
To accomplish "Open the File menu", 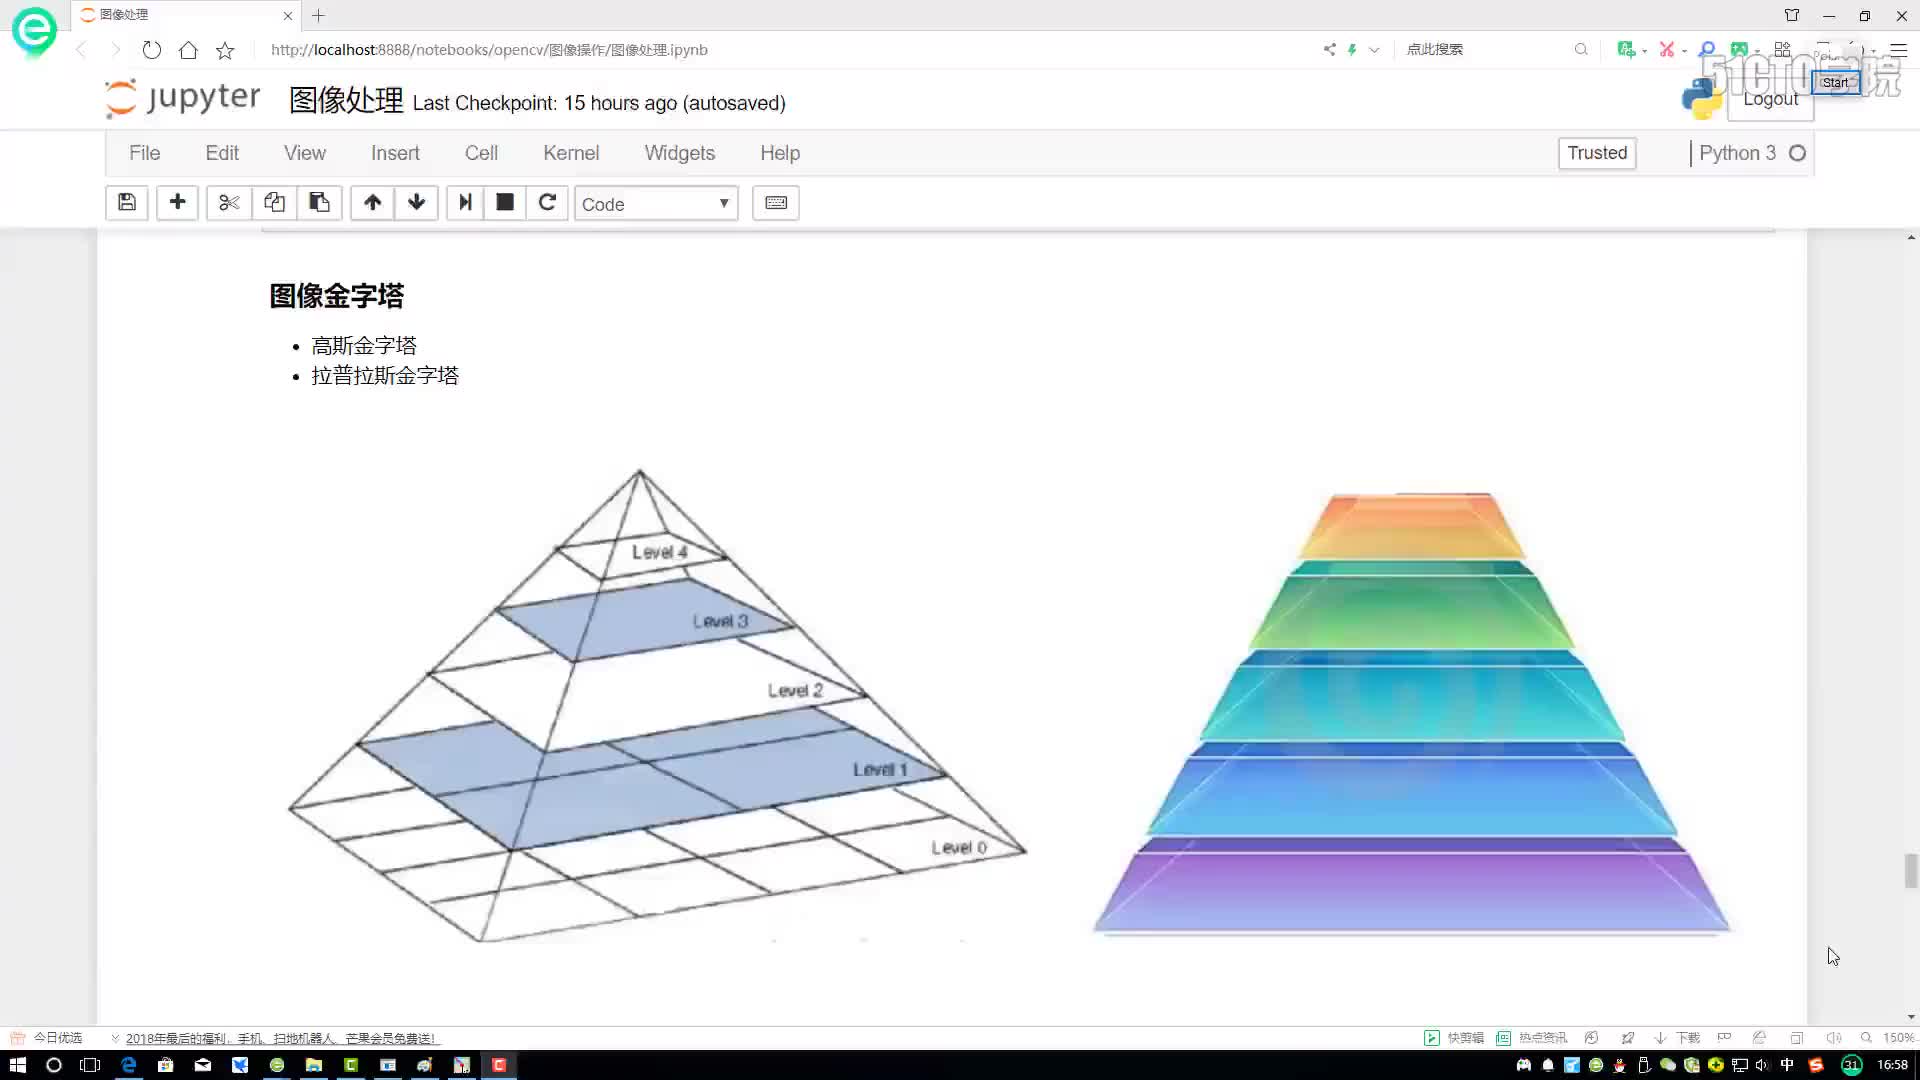I will coord(144,153).
